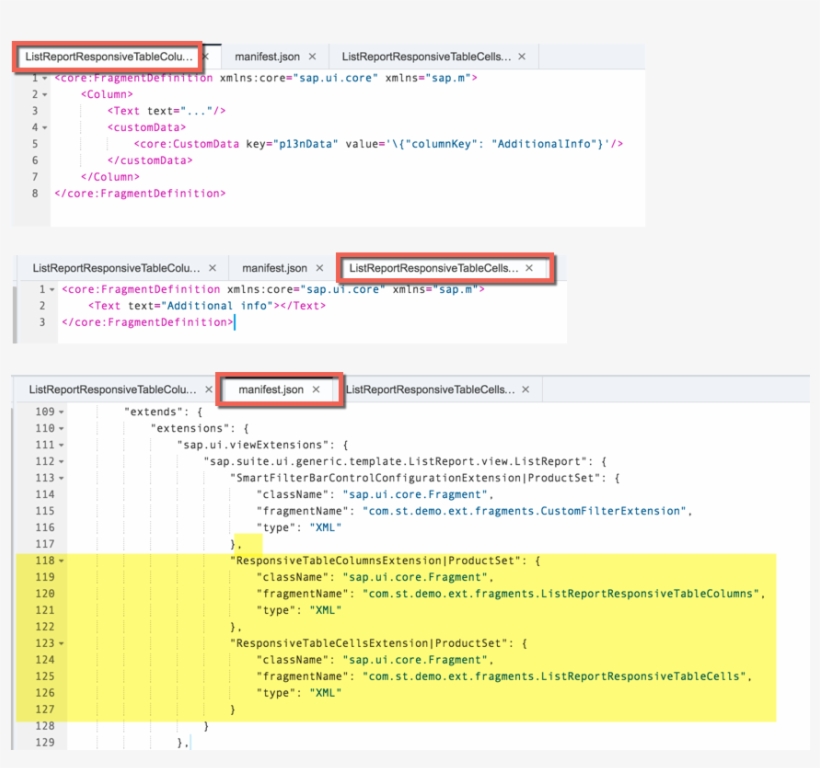Close ListReportResponsiveTableColu tab in the bottom editor

pos(208,389)
